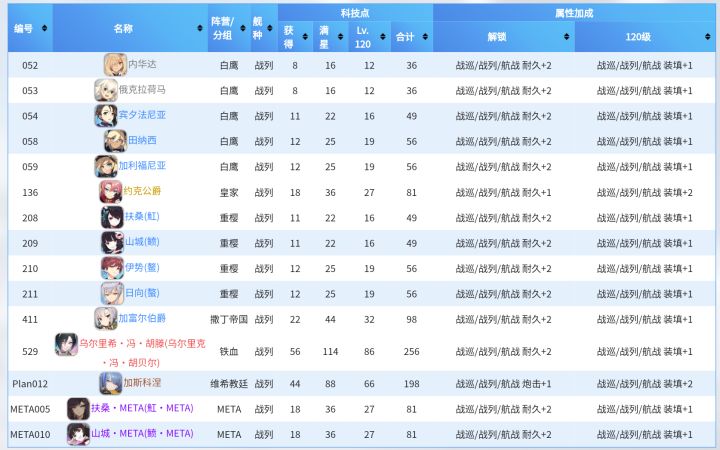Open the 田纳西 ship link
This screenshot has width=720, height=450.
[142, 140]
